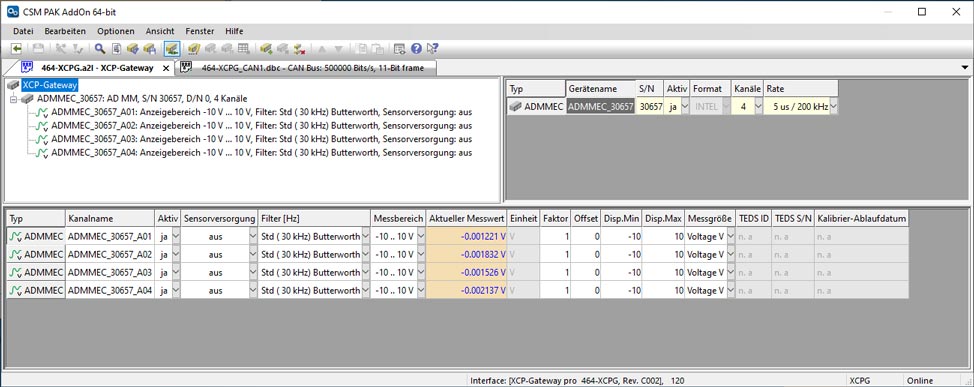Click the context help cursor icon
This screenshot has width=974, height=387.
pos(433,48)
